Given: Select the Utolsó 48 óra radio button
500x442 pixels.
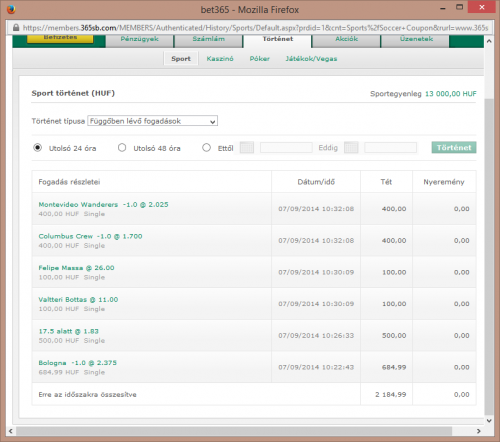Looking at the screenshot, I should 122,147.
